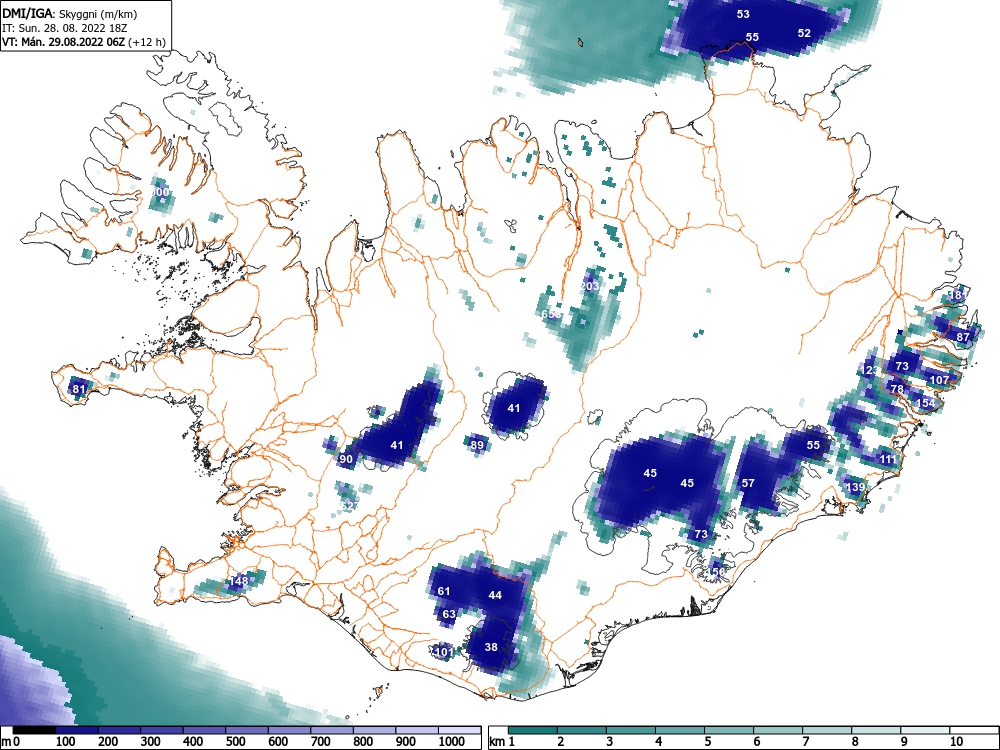Click the 'DMI/IGA: Skyggni (m/km)' title text

tap(70, 13)
